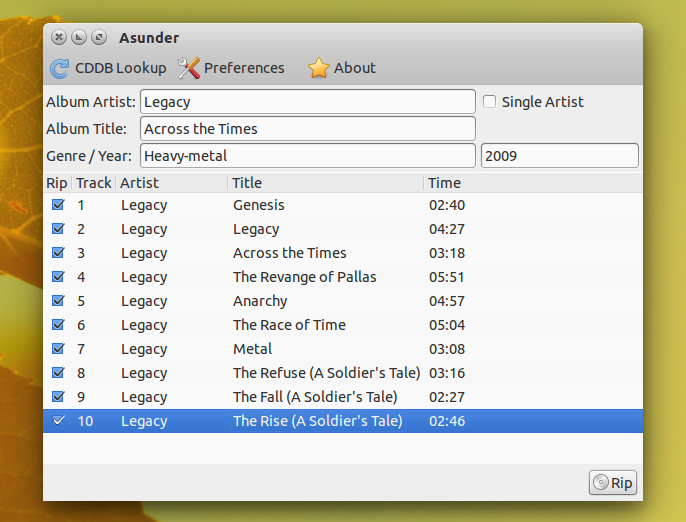Click the Title column header
686x522 pixels.
[x=326, y=183]
